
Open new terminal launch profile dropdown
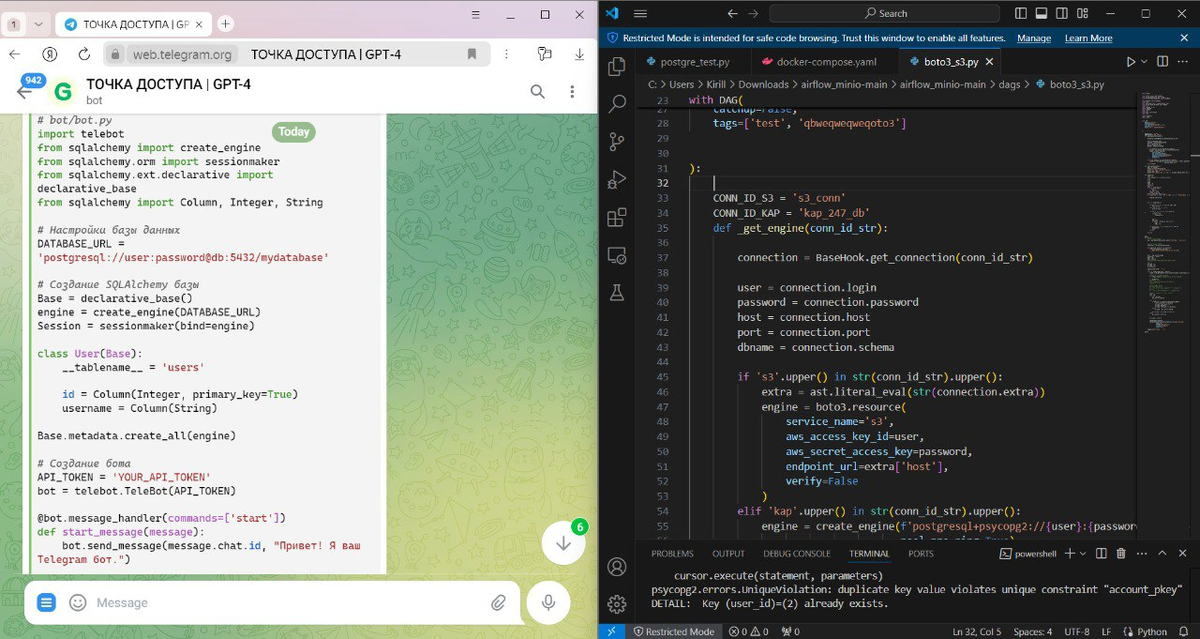(1083, 553)
